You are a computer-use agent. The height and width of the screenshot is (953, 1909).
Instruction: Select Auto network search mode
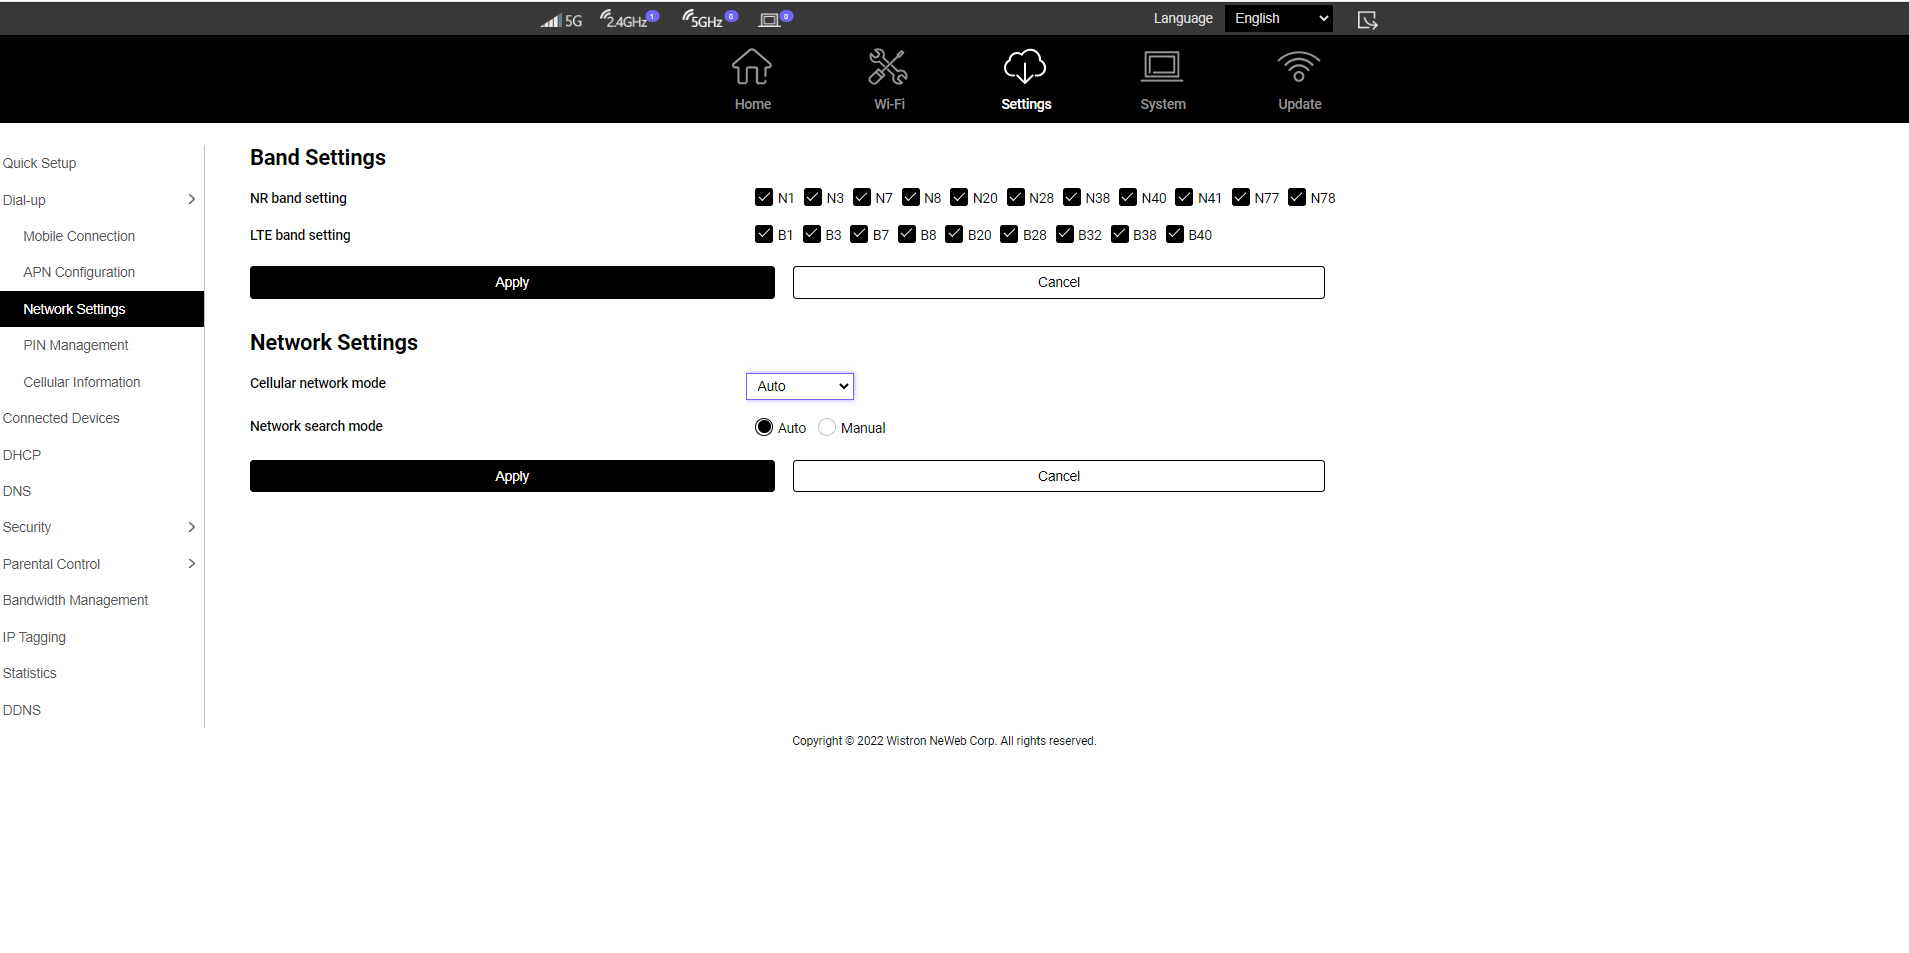click(x=764, y=427)
